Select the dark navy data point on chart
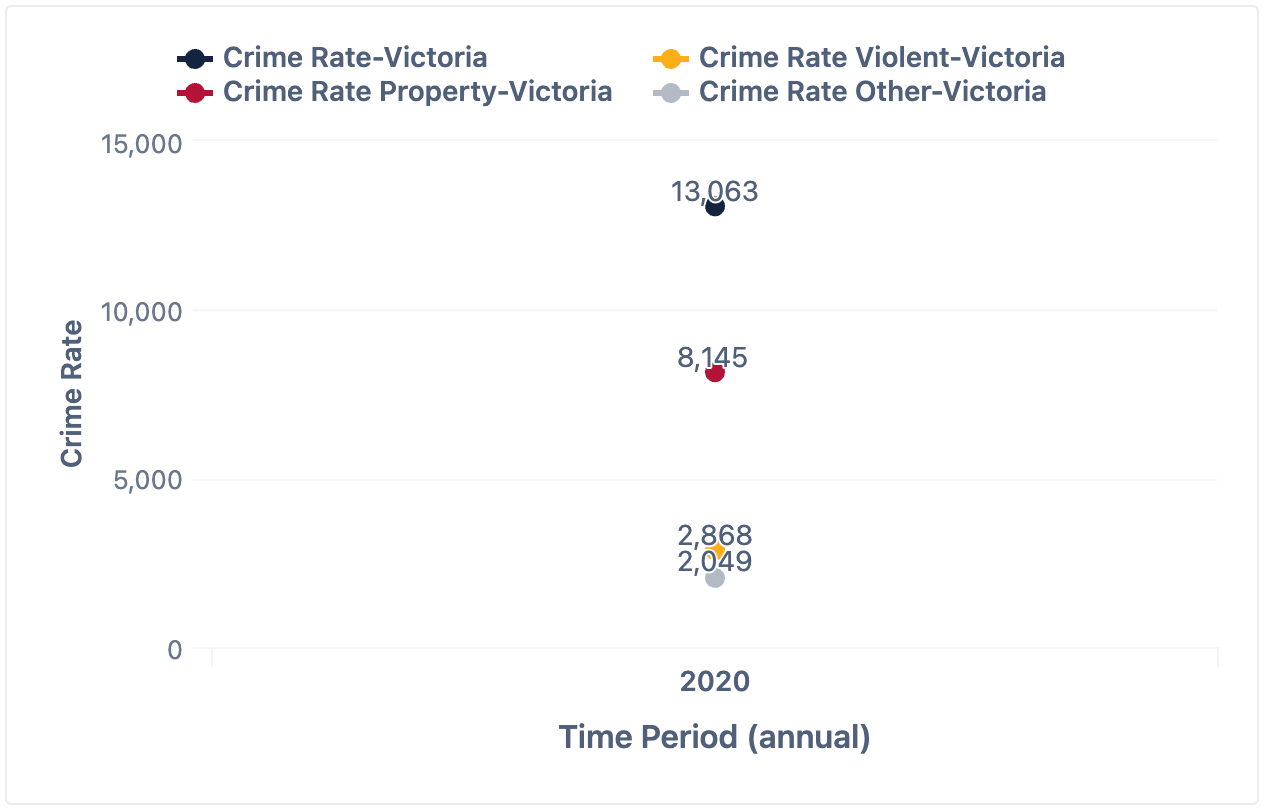Viewport: 1265px width, 809px height. pos(715,207)
